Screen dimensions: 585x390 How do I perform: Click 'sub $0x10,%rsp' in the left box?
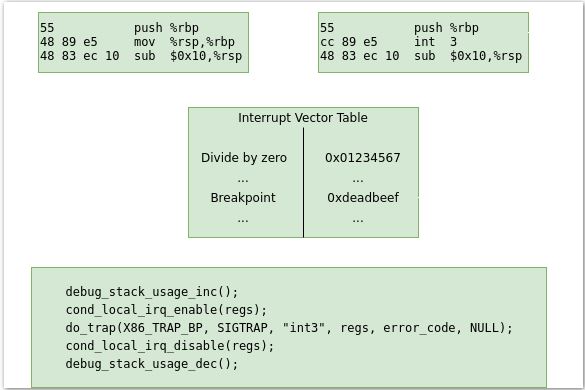coord(188,56)
